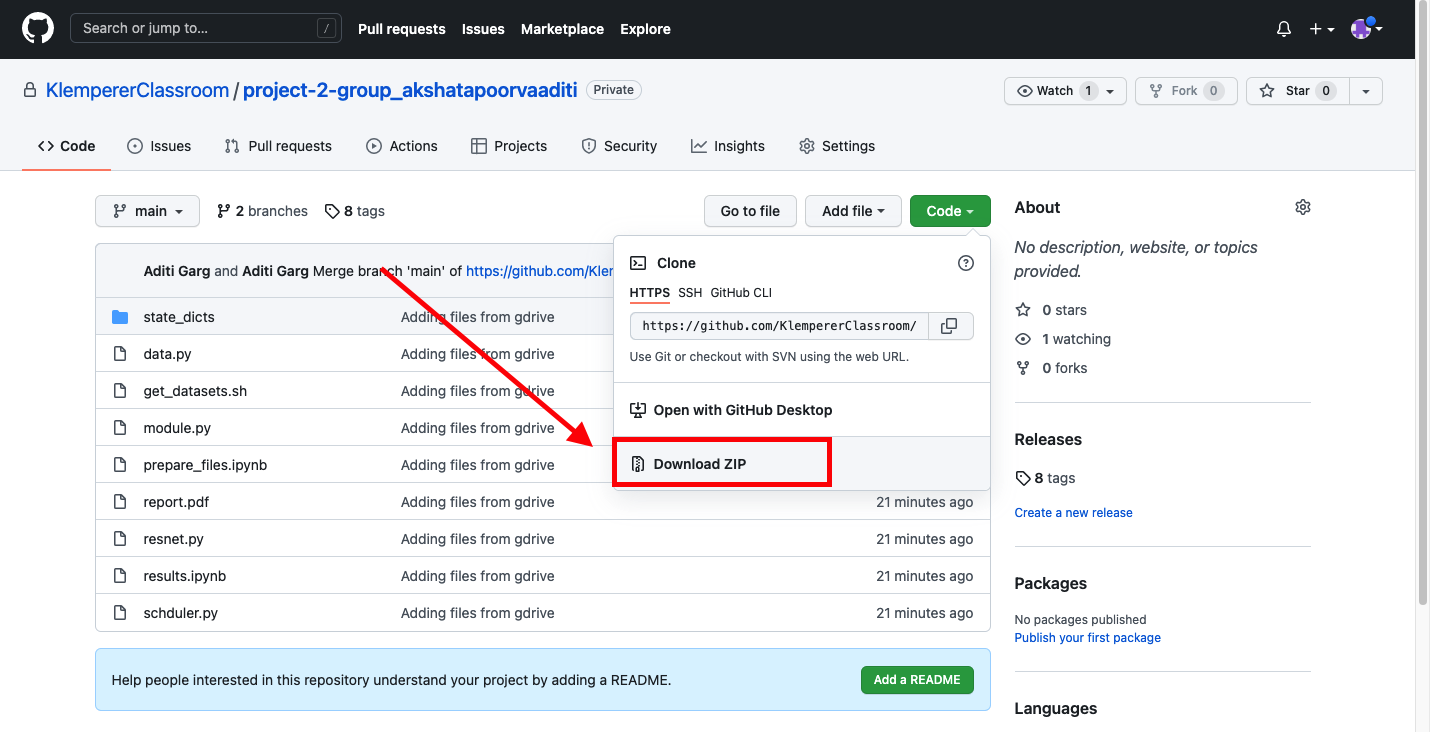Open the Watch dropdown button
This screenshot has height=732, width=1430.
pos(1065,91)
